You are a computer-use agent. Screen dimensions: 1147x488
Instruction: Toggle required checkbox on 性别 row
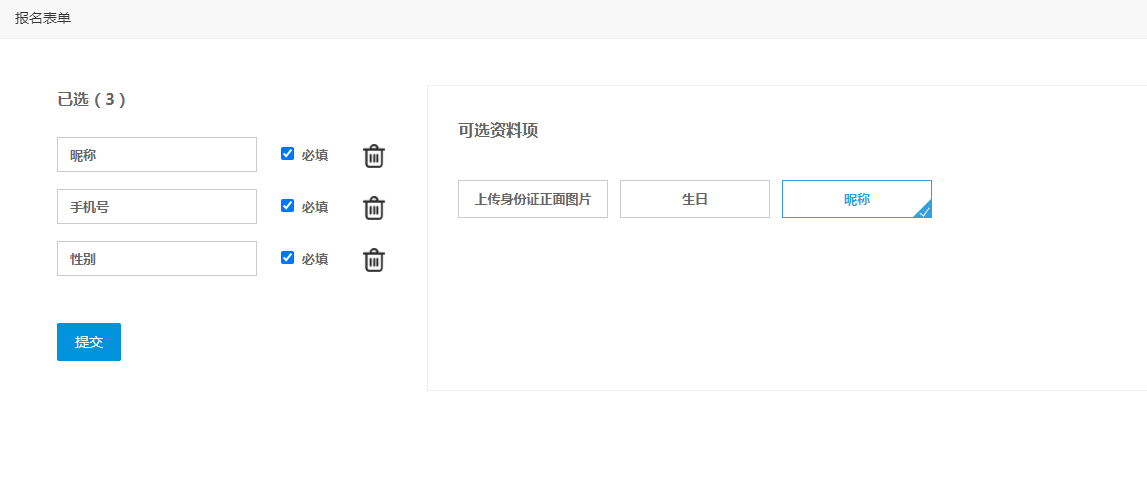click(x=287, y=258)
